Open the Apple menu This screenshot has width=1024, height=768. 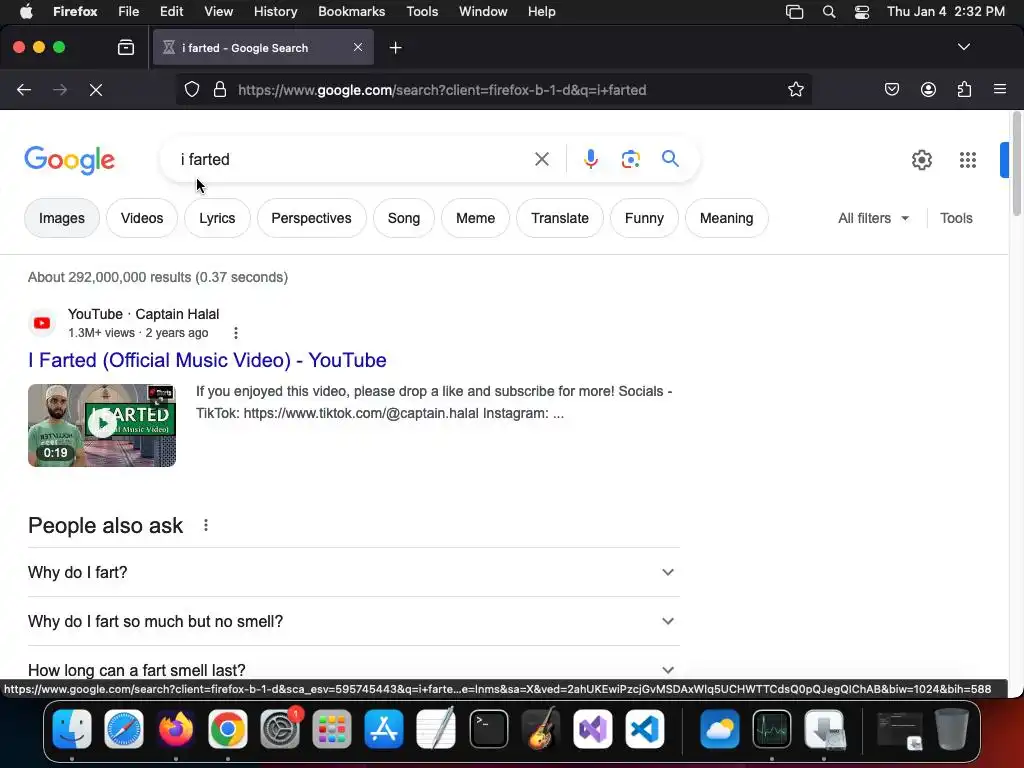tap(26, 12)
